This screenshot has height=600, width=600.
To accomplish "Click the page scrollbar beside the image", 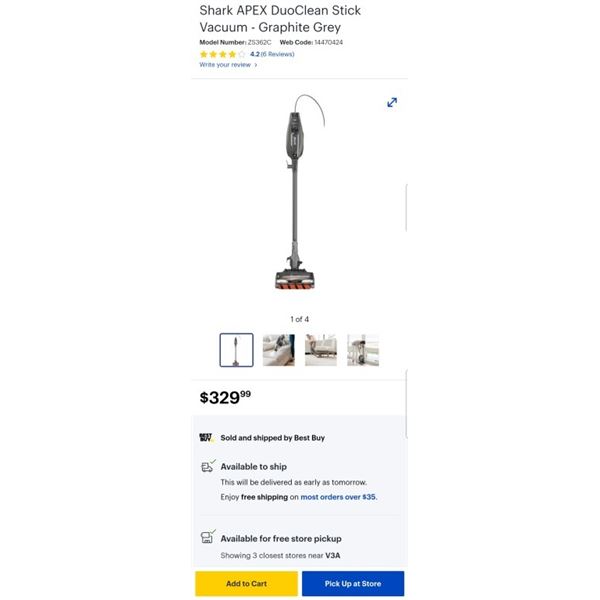I will click(x=406, y=208).
